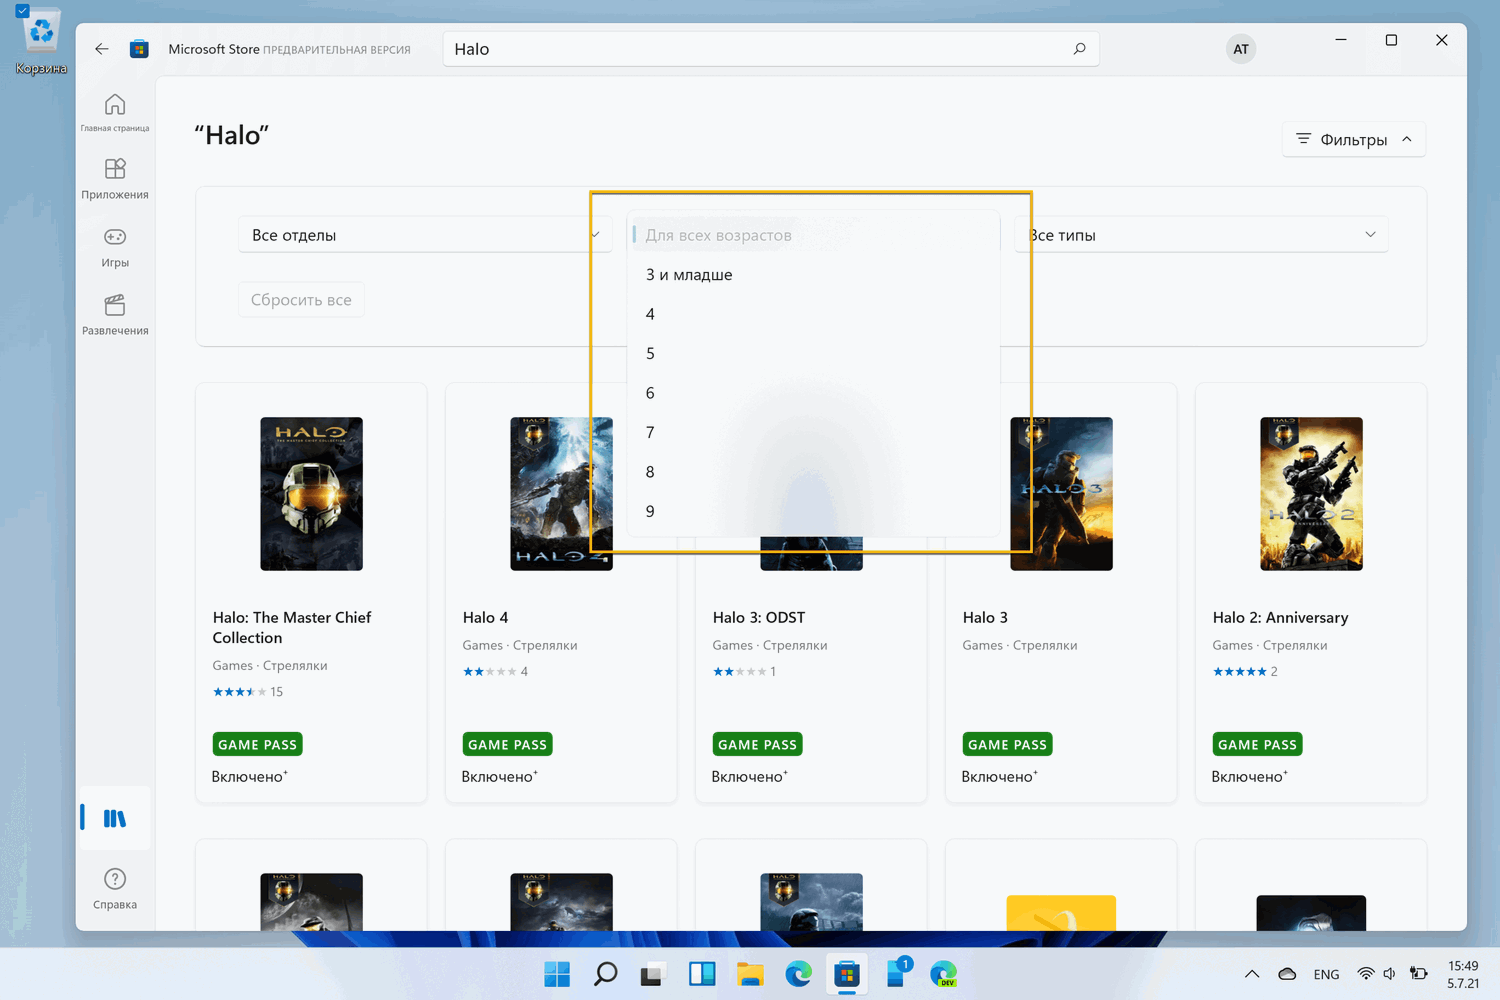The image size is (1500, 1000).
Task: Click the Microsoft Store logo icon
Action: tap(139, 49)
